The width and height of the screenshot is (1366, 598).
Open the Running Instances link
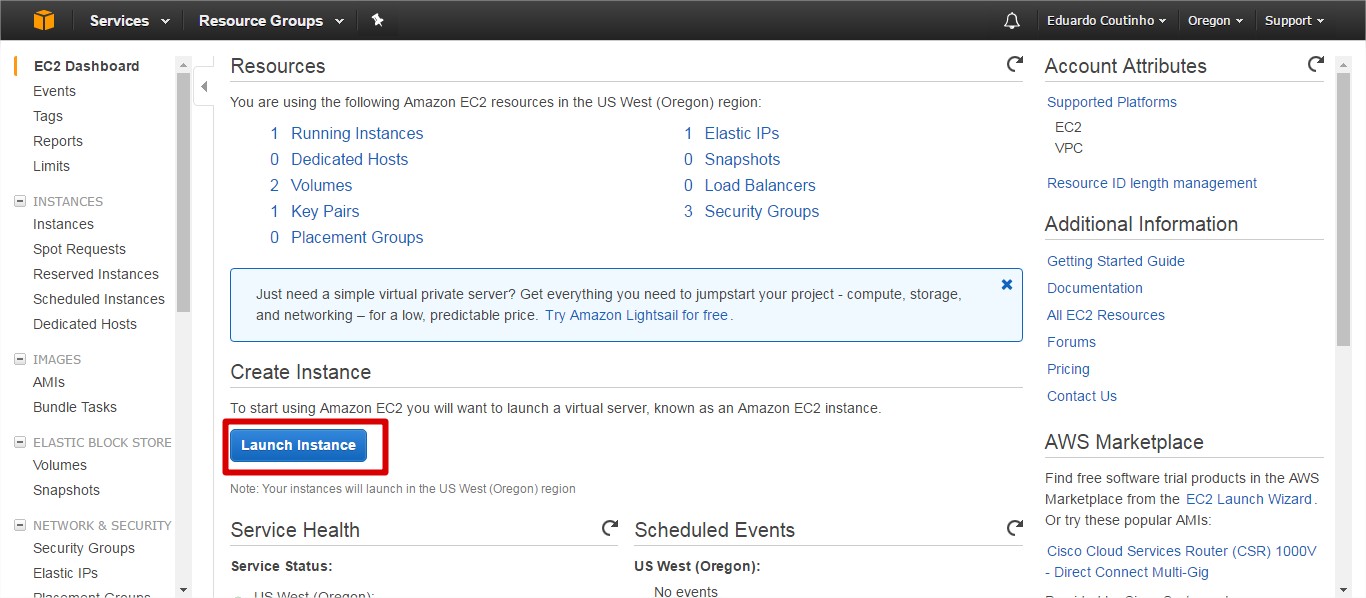coord(357,133)
